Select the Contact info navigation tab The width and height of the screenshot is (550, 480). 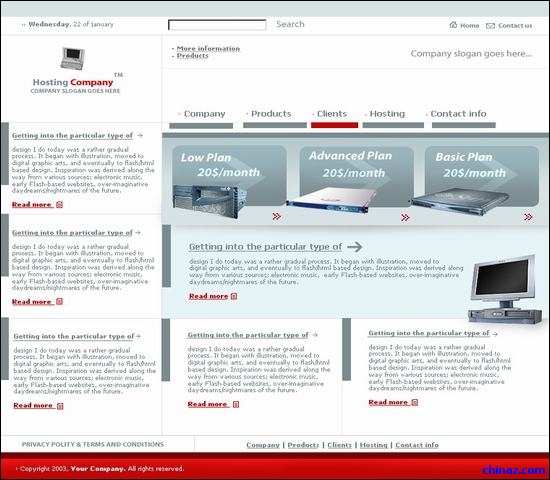458,114
